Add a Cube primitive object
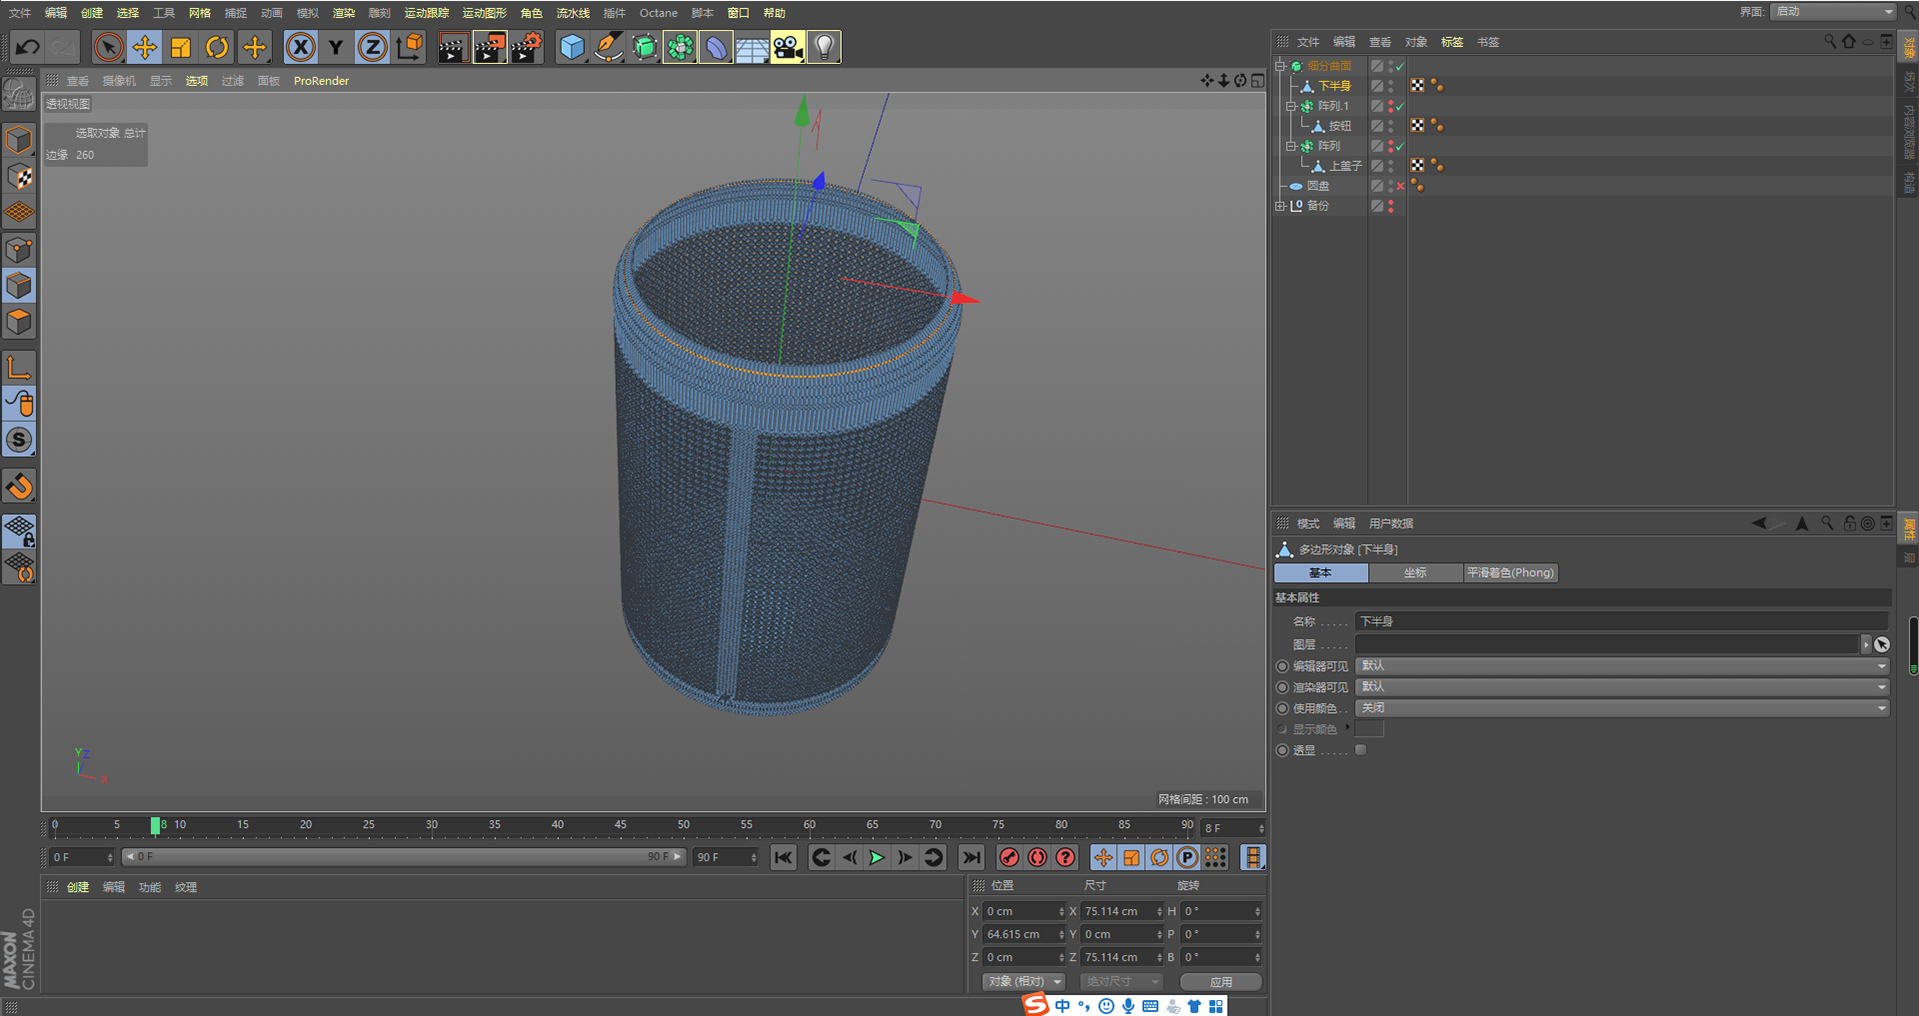 coord(571,47)
